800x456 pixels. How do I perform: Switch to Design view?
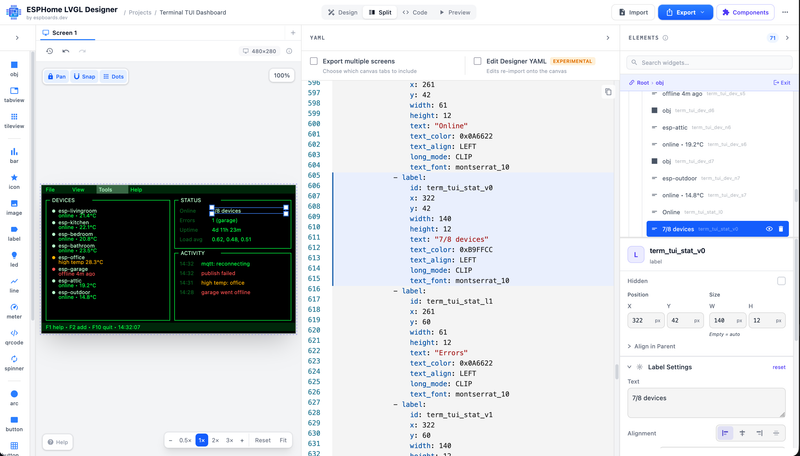pos(343,12)
